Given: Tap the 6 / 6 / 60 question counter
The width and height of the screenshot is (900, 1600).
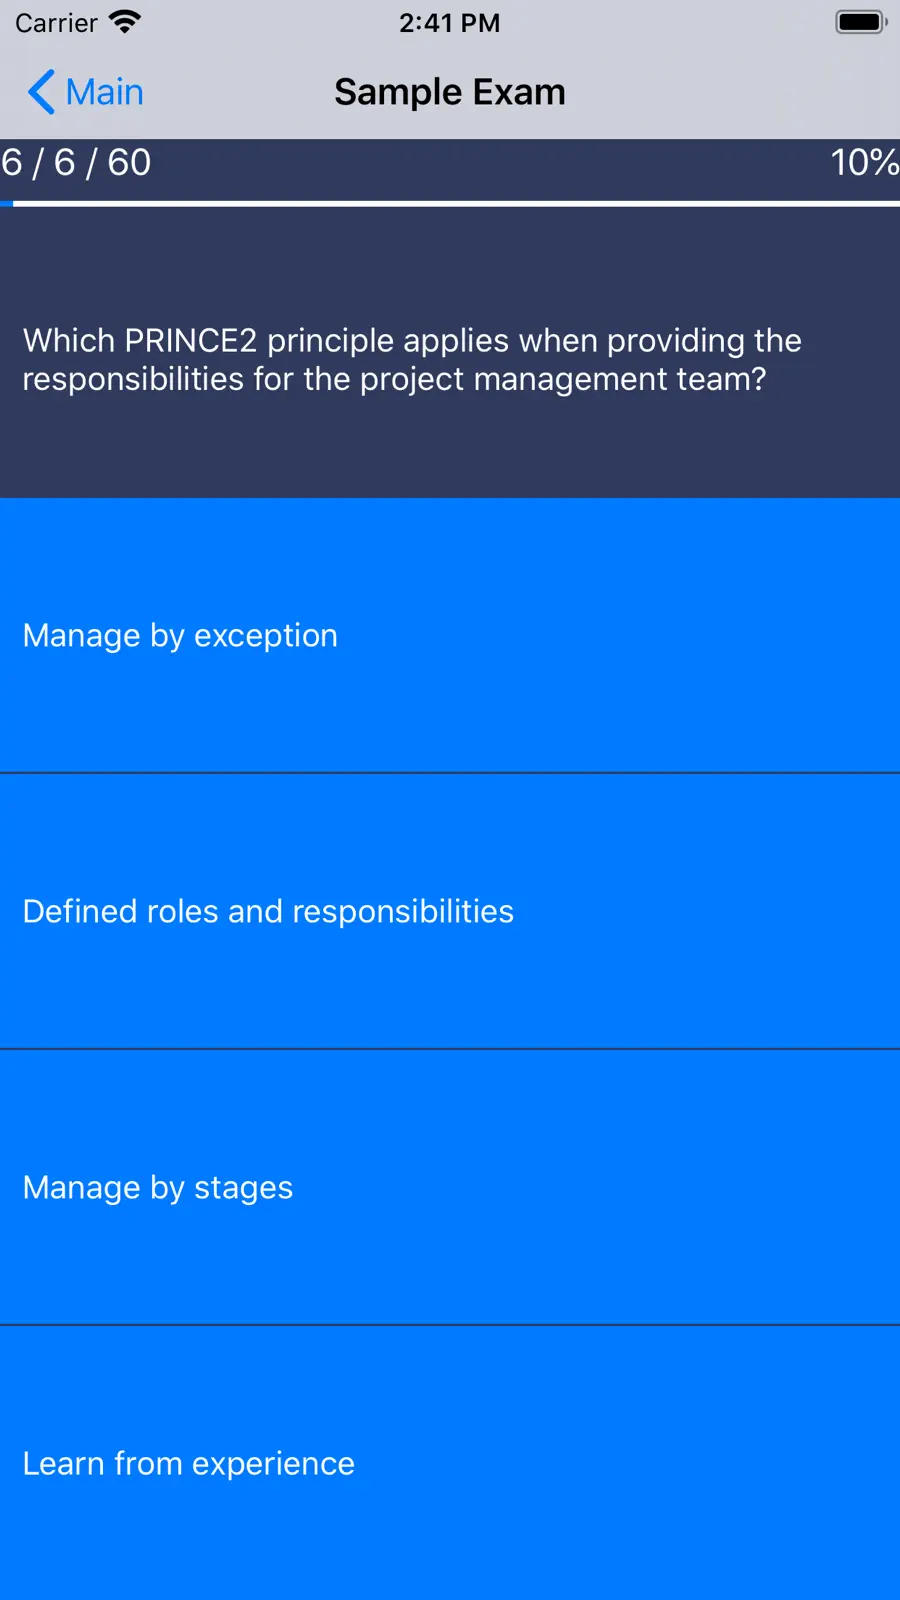Looking at the screenshot, I should (76, 162).
